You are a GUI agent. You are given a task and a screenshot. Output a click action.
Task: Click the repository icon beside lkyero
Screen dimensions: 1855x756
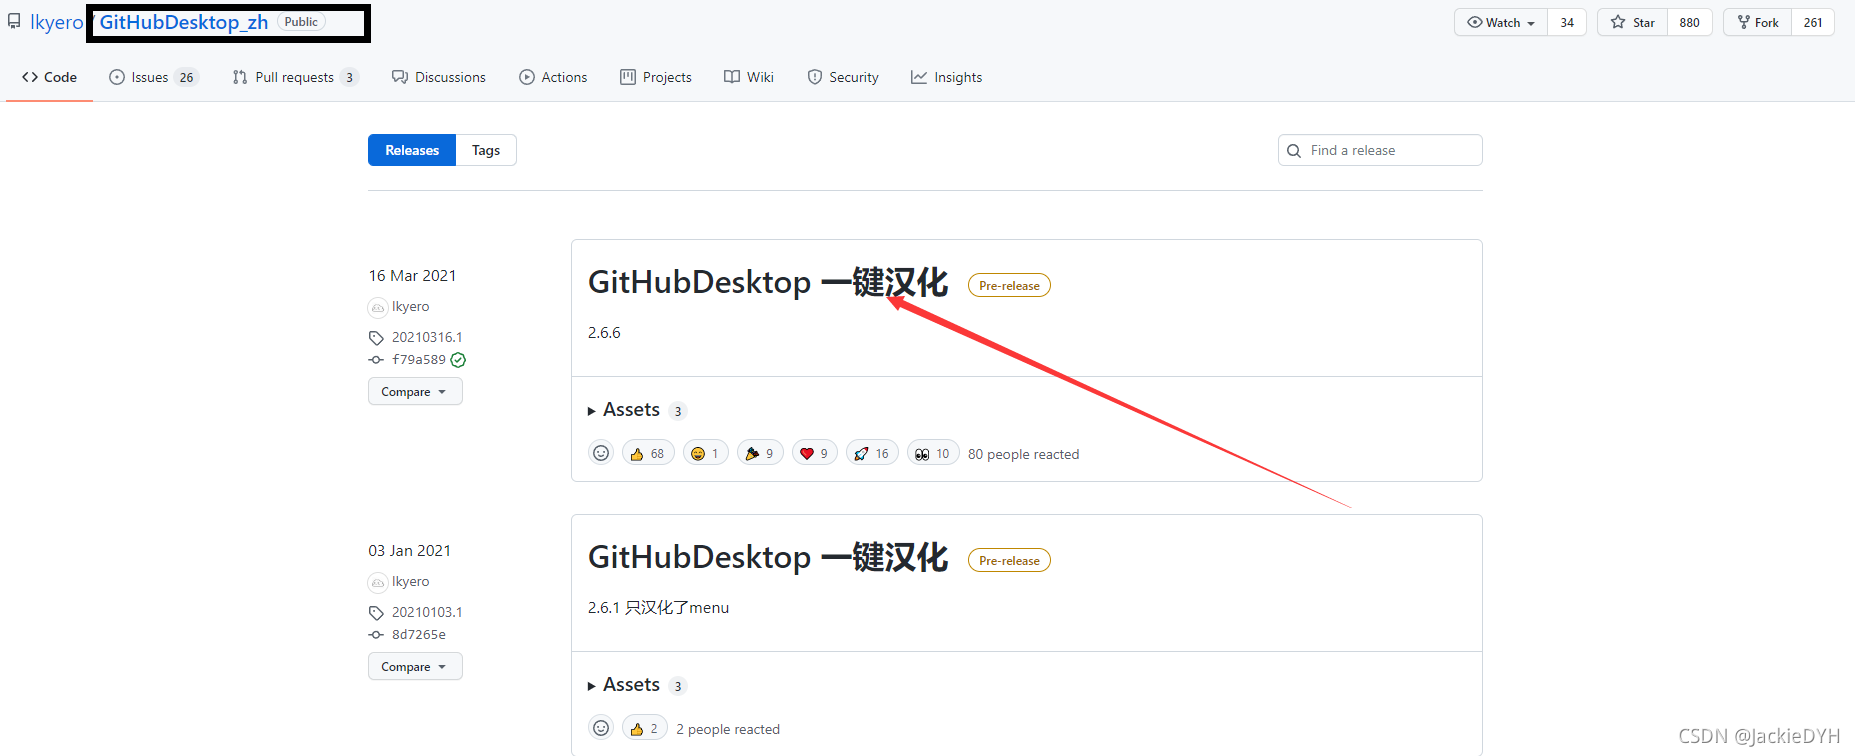tap(14, 21)
